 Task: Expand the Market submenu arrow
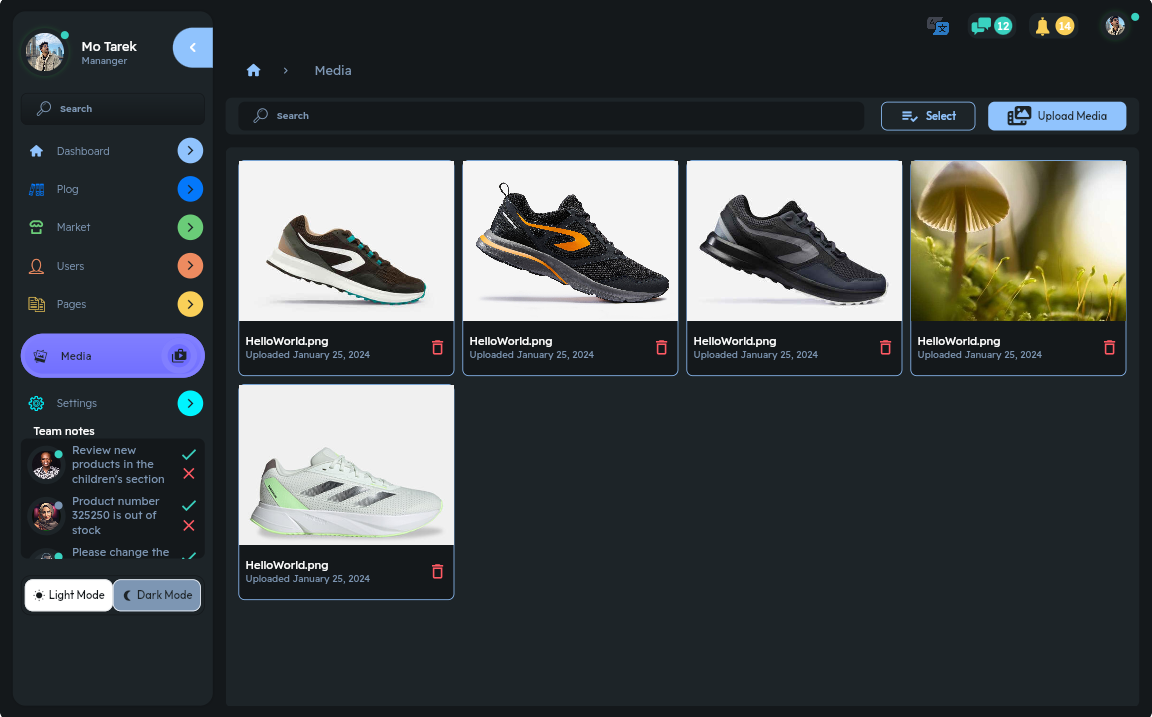coord(190,227)
